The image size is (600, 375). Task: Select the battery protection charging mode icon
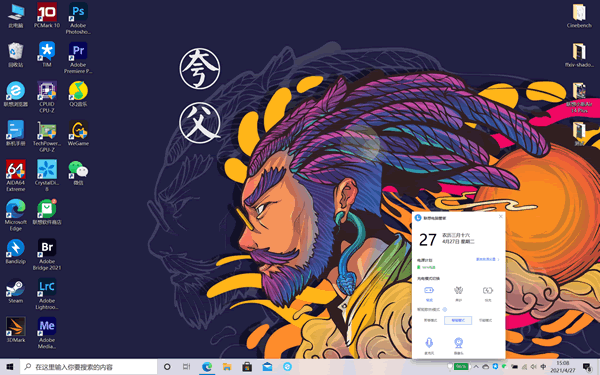pos(458,290)
